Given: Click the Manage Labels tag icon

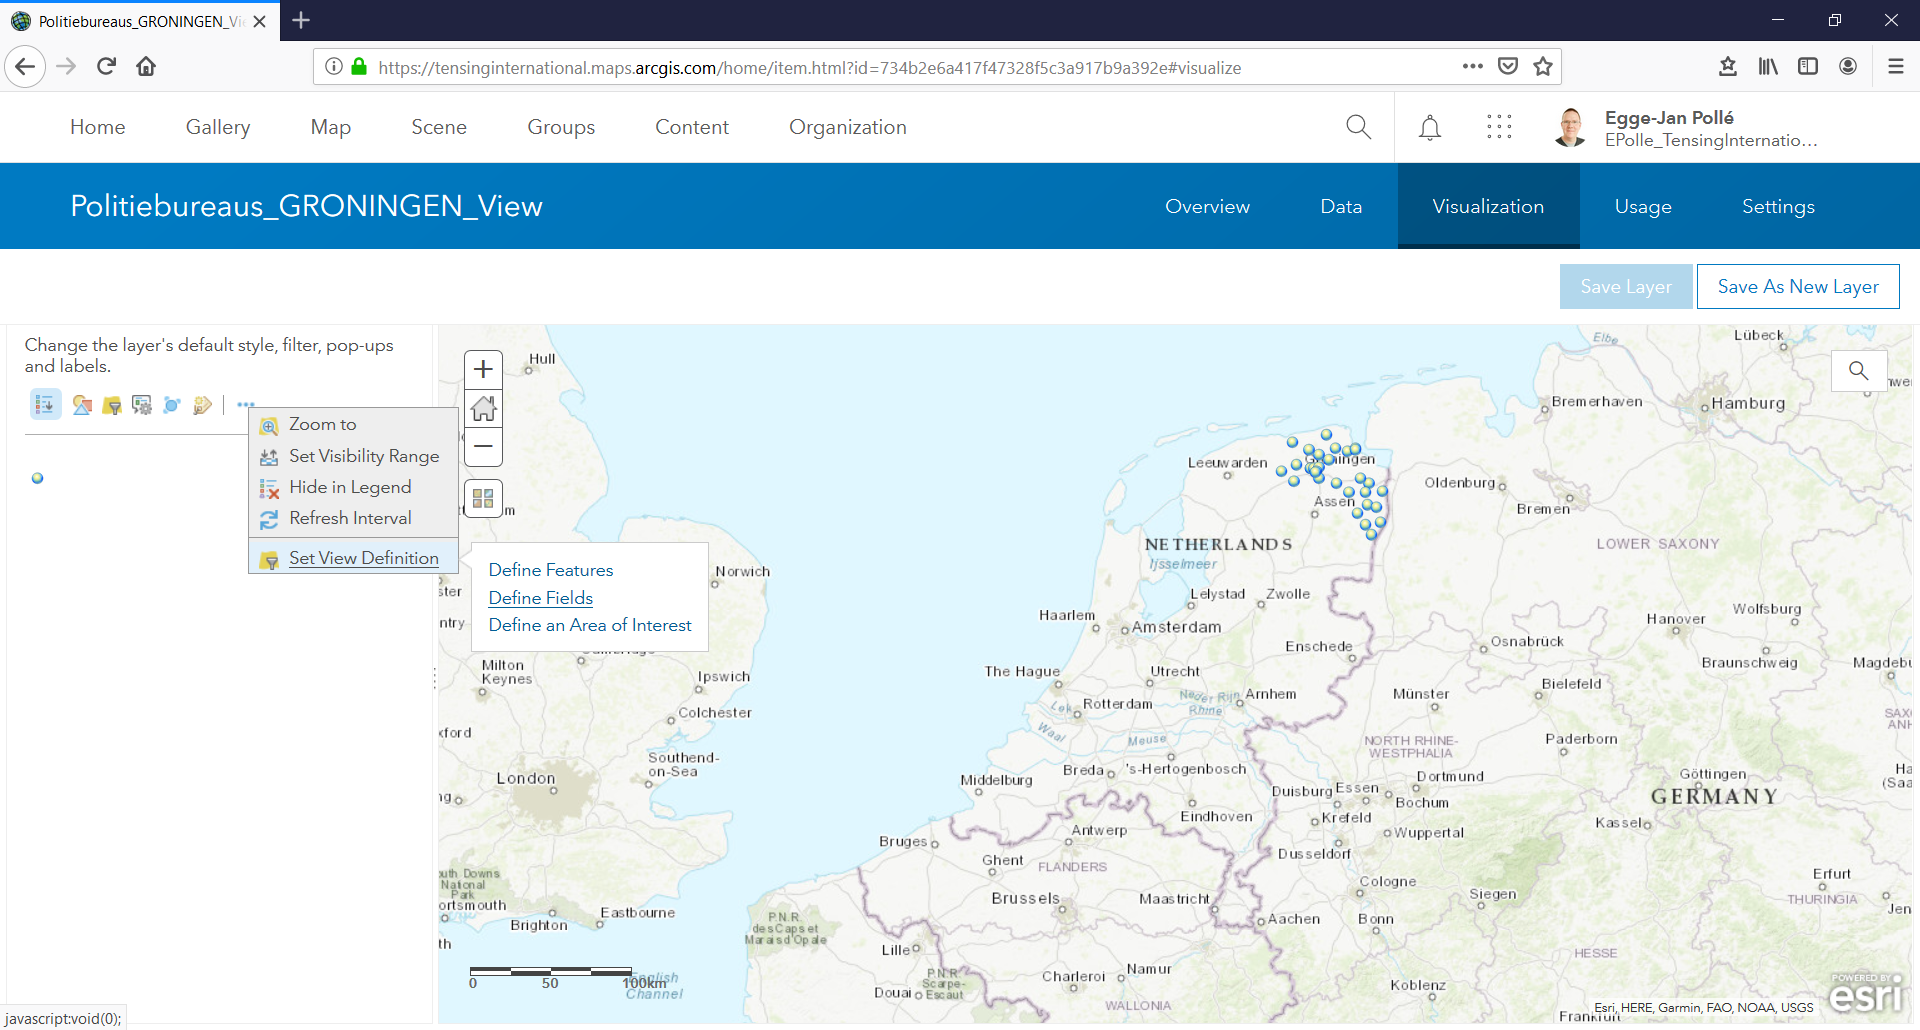Looking at the screenshot, I should (202, 405).
